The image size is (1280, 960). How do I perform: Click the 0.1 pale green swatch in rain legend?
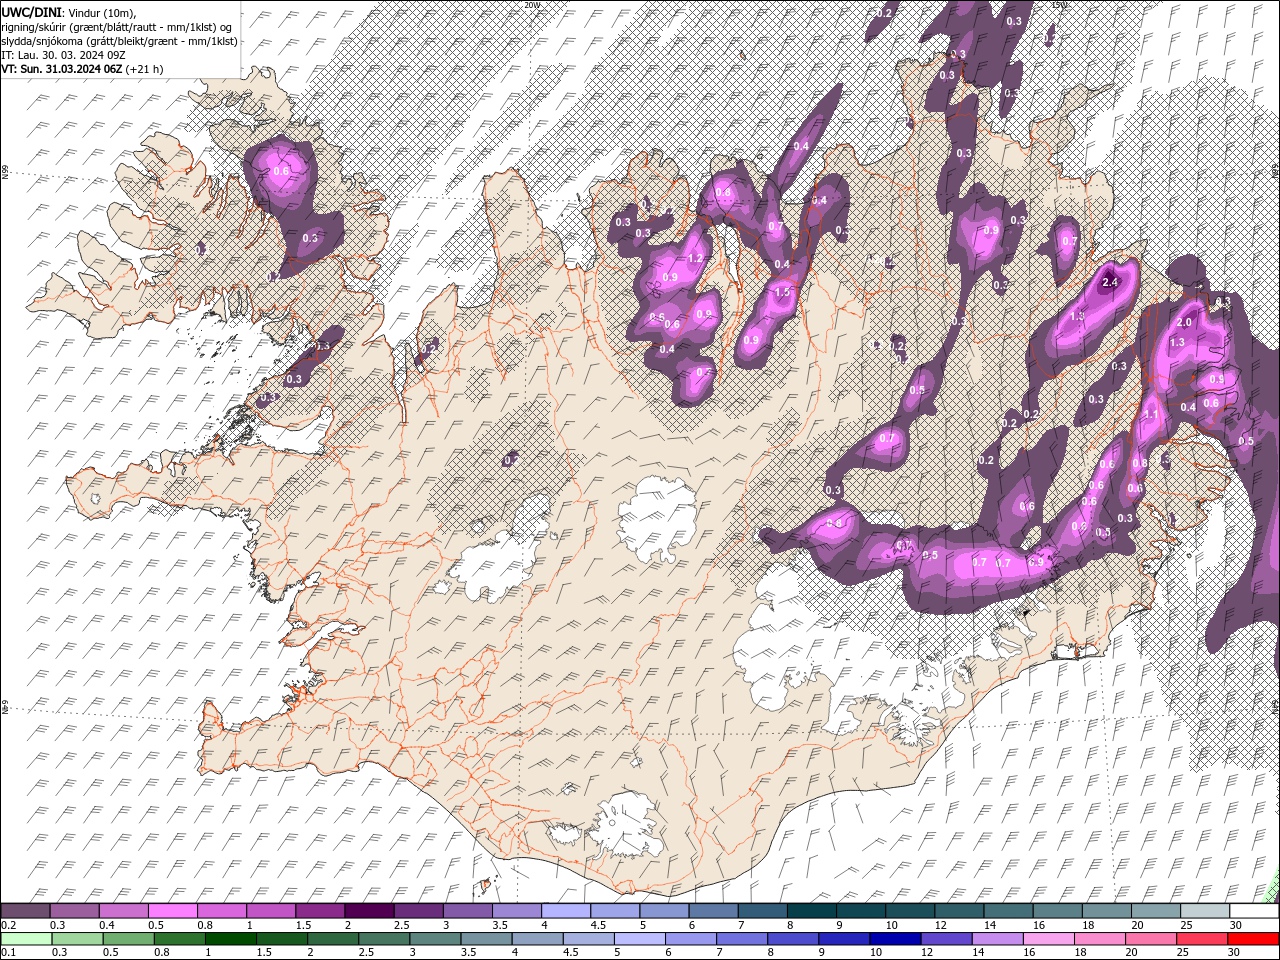[26, 939]
